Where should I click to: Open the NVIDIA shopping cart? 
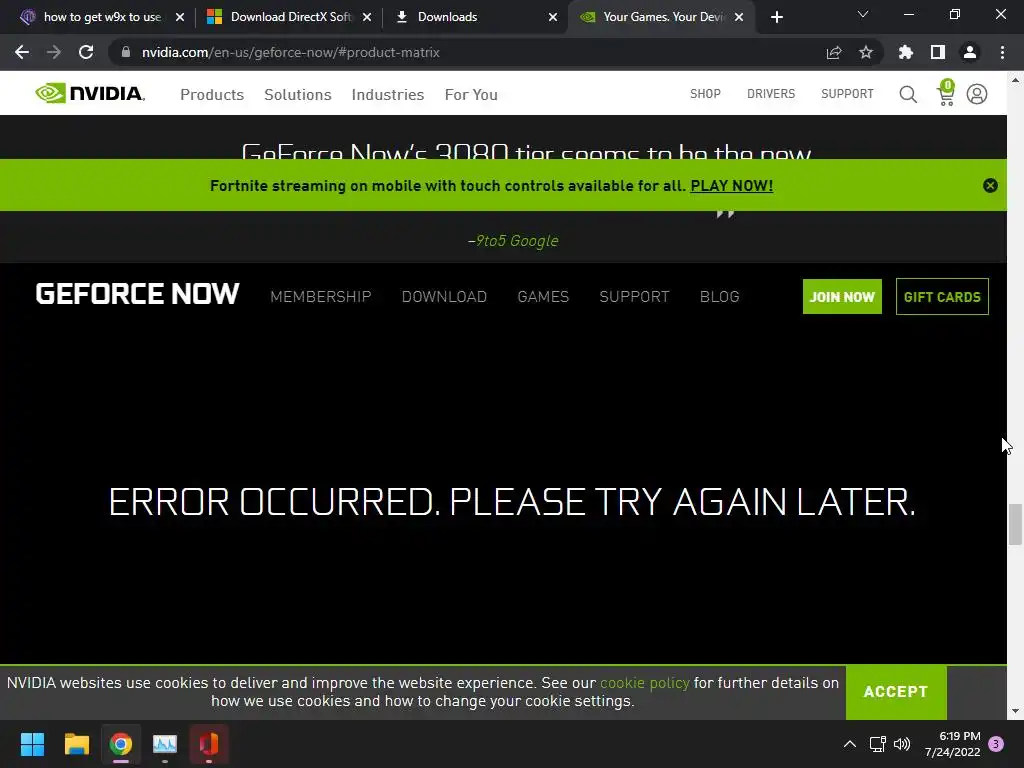(946, 93)
